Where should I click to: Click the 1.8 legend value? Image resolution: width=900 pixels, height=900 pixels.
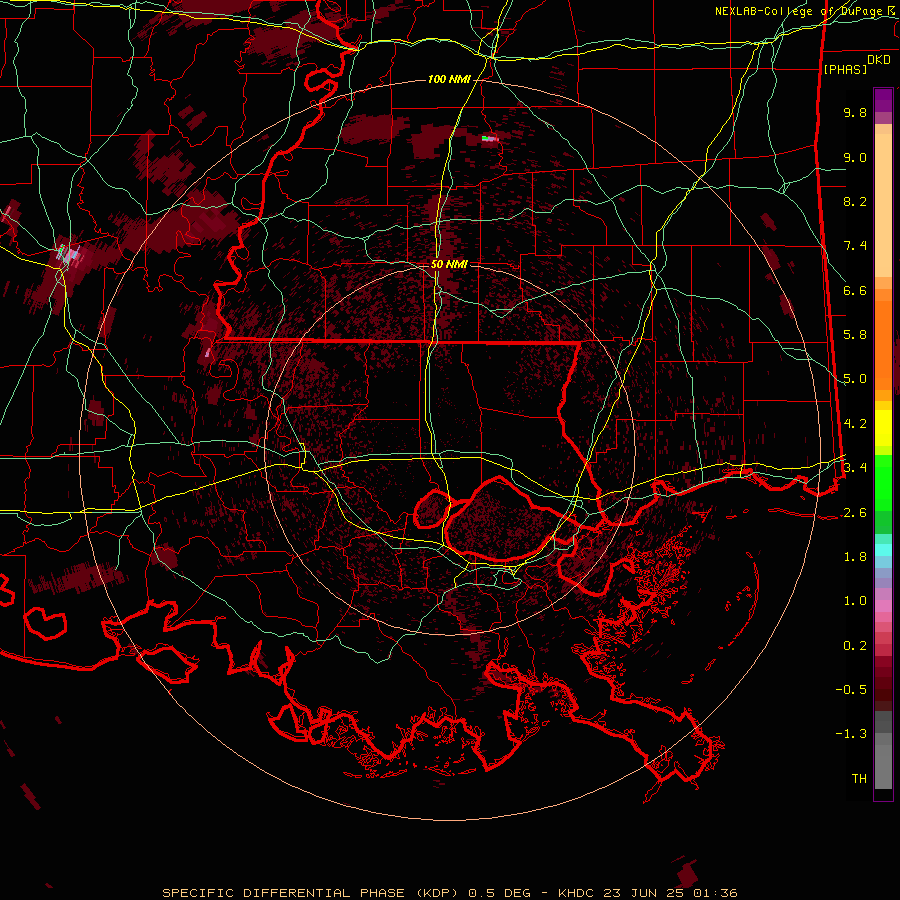855,557
